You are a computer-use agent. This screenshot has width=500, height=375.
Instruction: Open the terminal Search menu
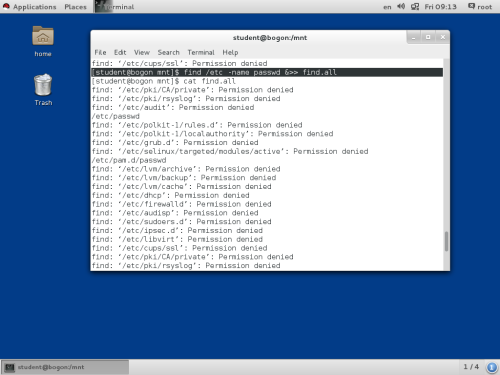[x=168, y=52]
